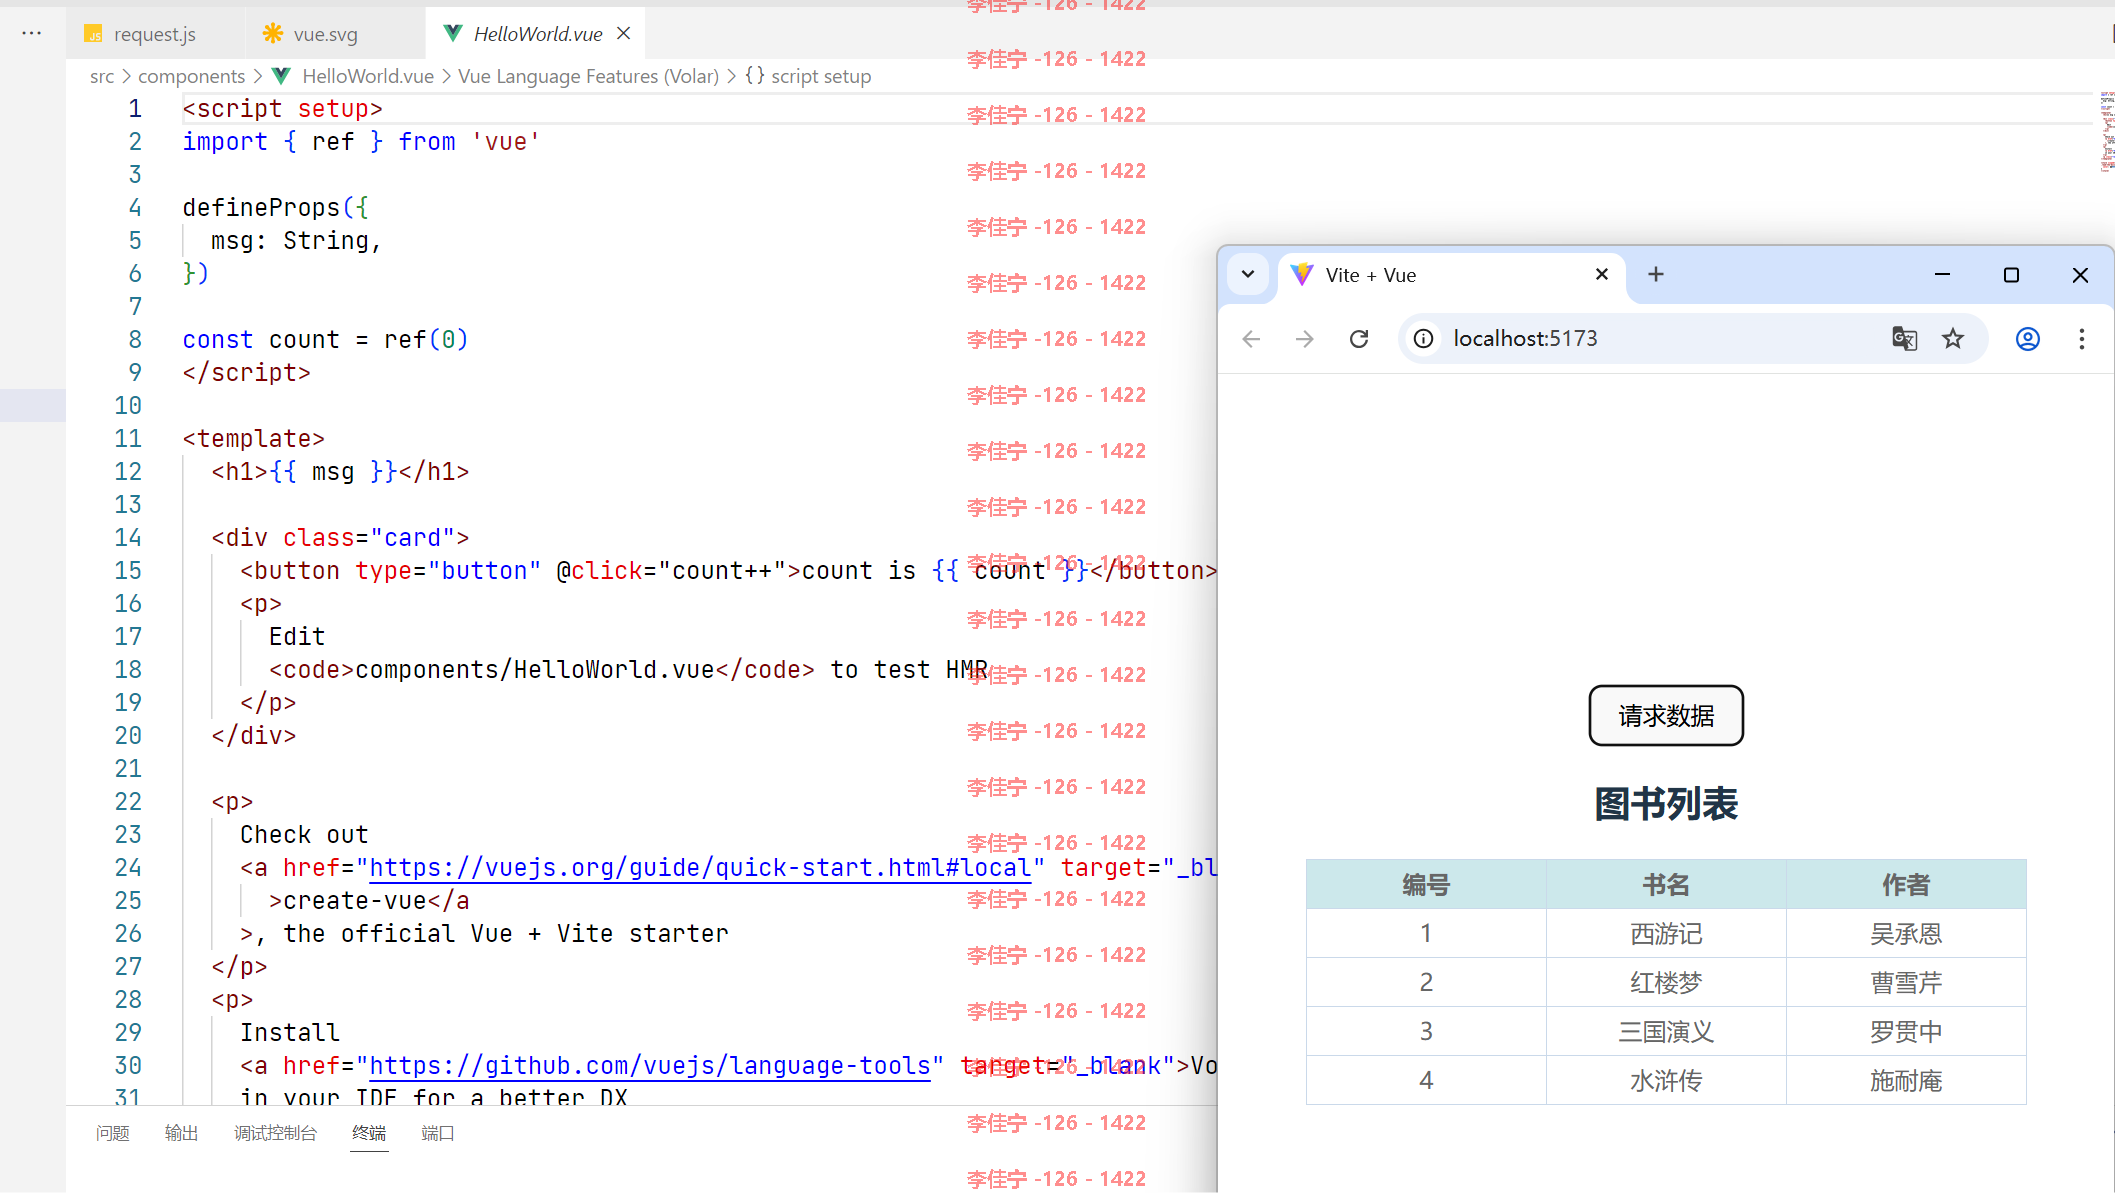
Task: Open the browser profile icon
Action: click(2028, 339)
